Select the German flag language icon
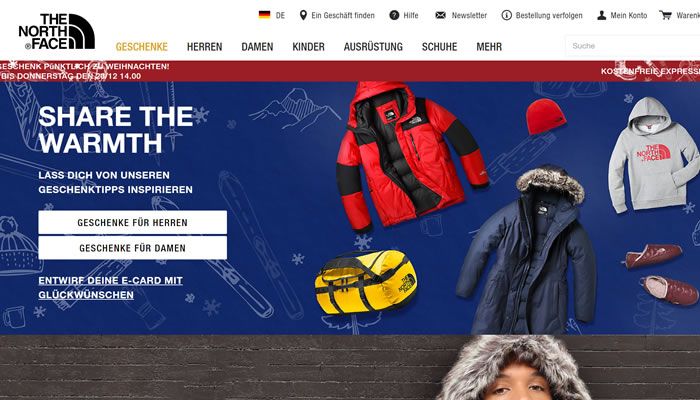 pyautogui.click(x=264, y=15)
